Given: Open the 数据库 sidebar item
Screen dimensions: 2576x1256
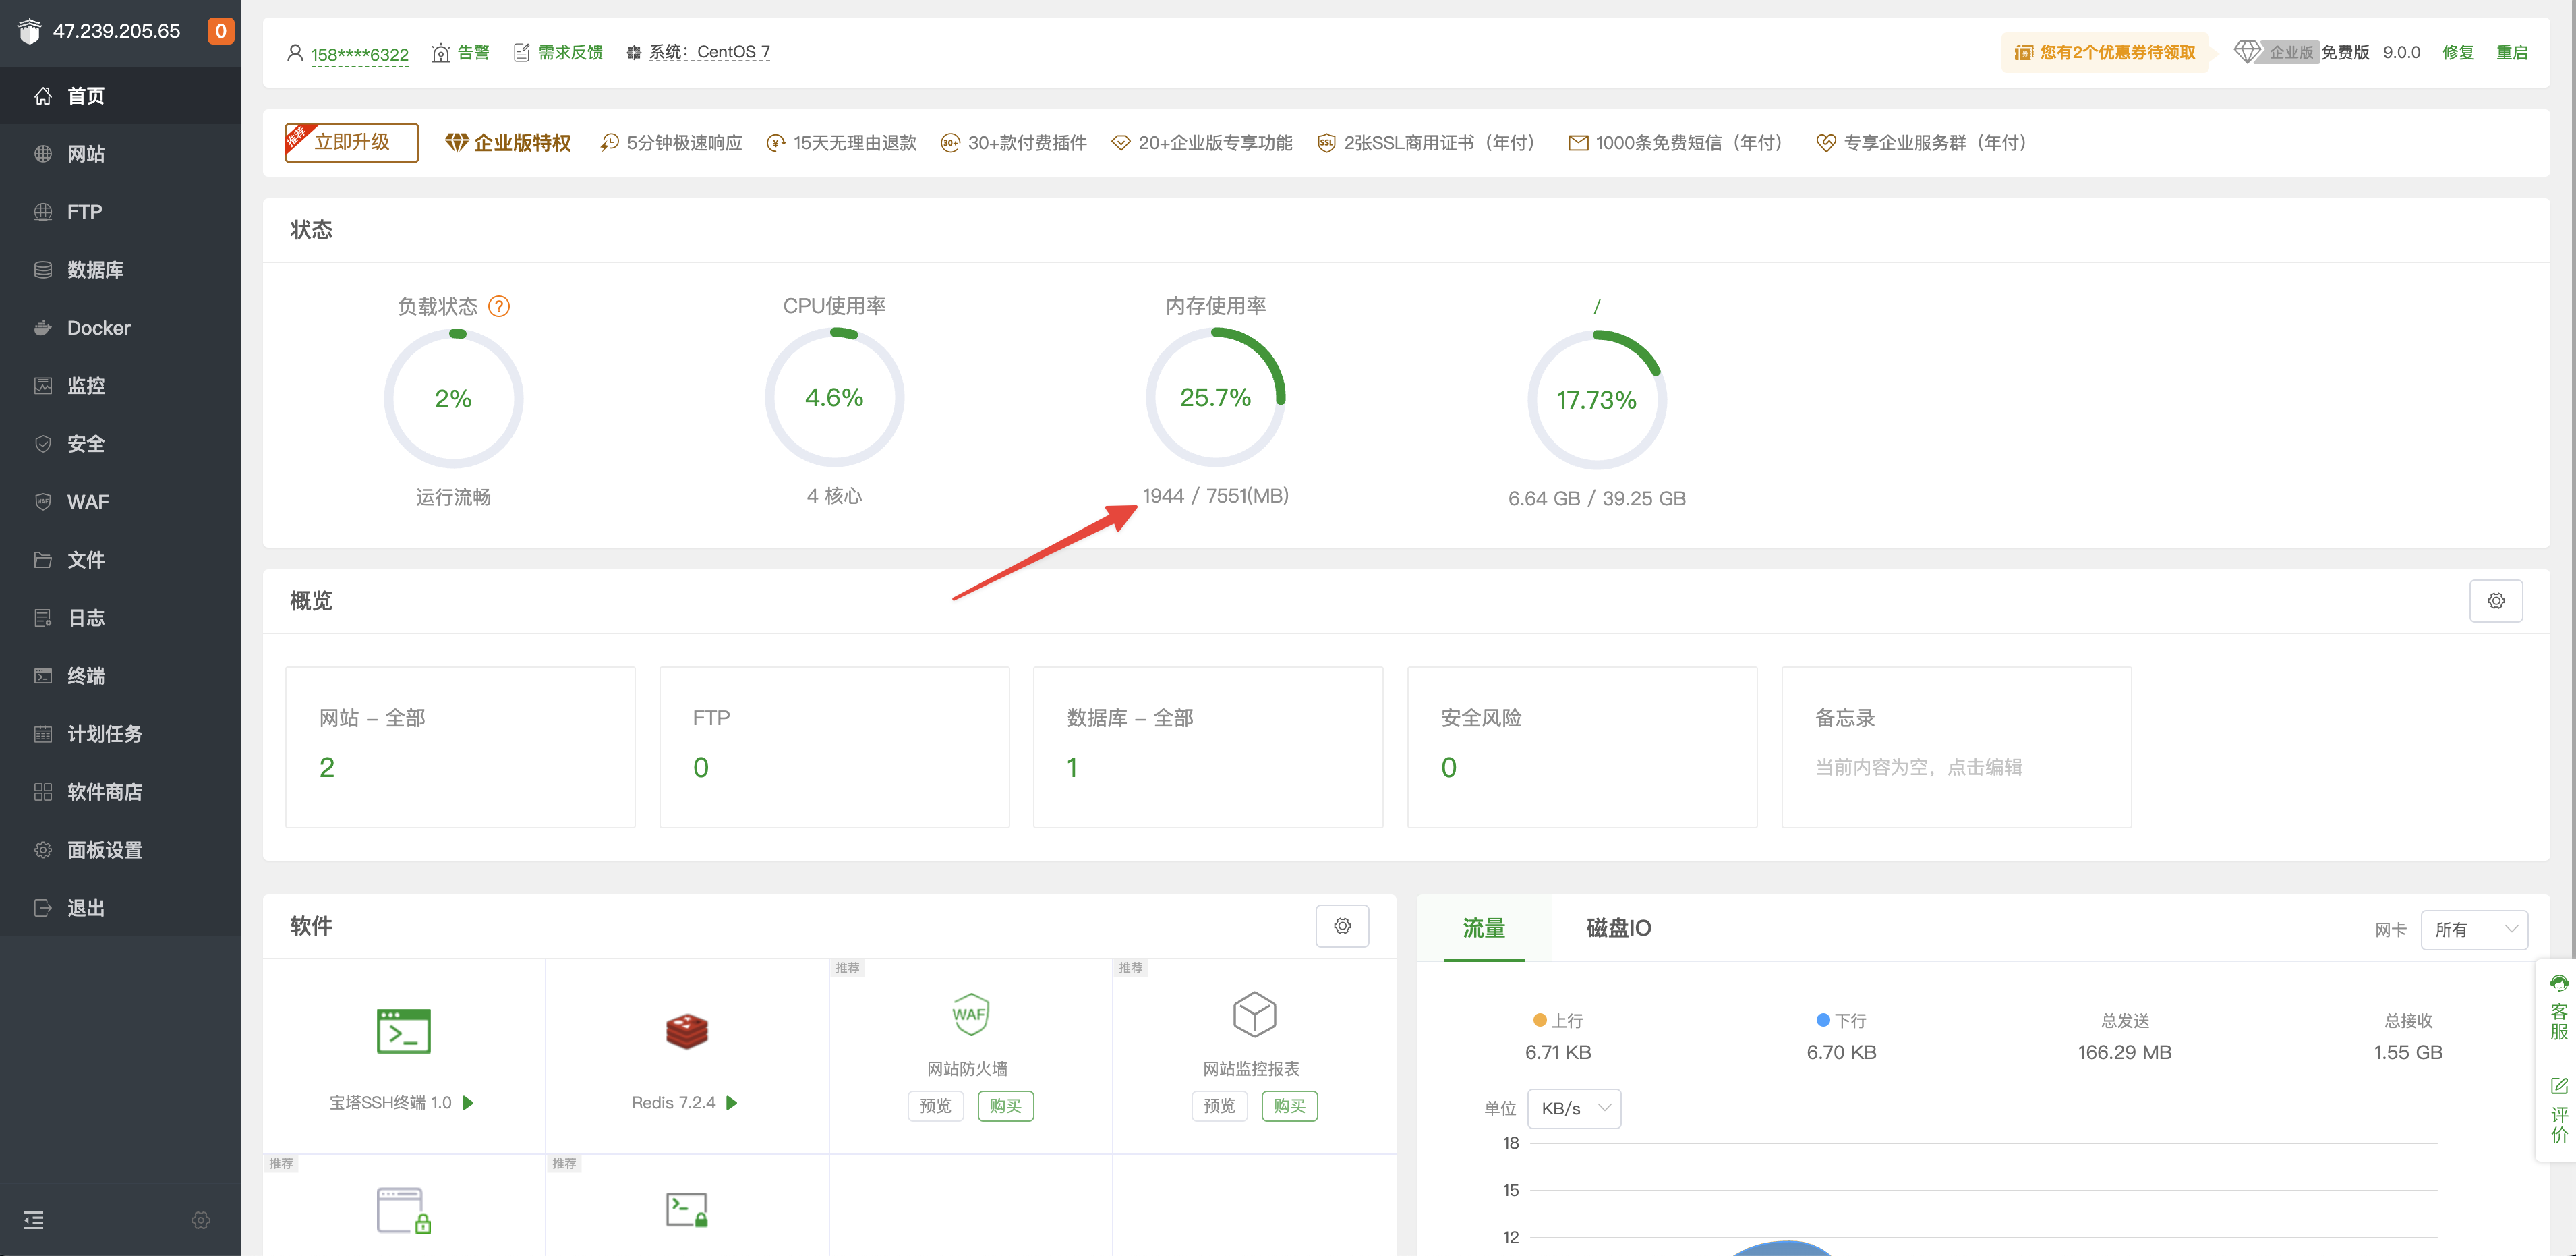Looking at the screenshot, I should point(120,270).
